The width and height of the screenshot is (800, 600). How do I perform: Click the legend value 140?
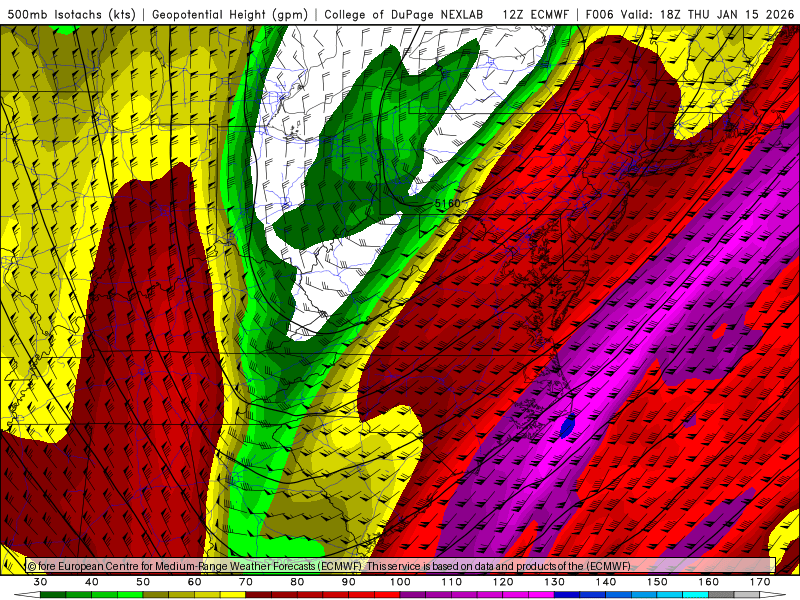606,582
